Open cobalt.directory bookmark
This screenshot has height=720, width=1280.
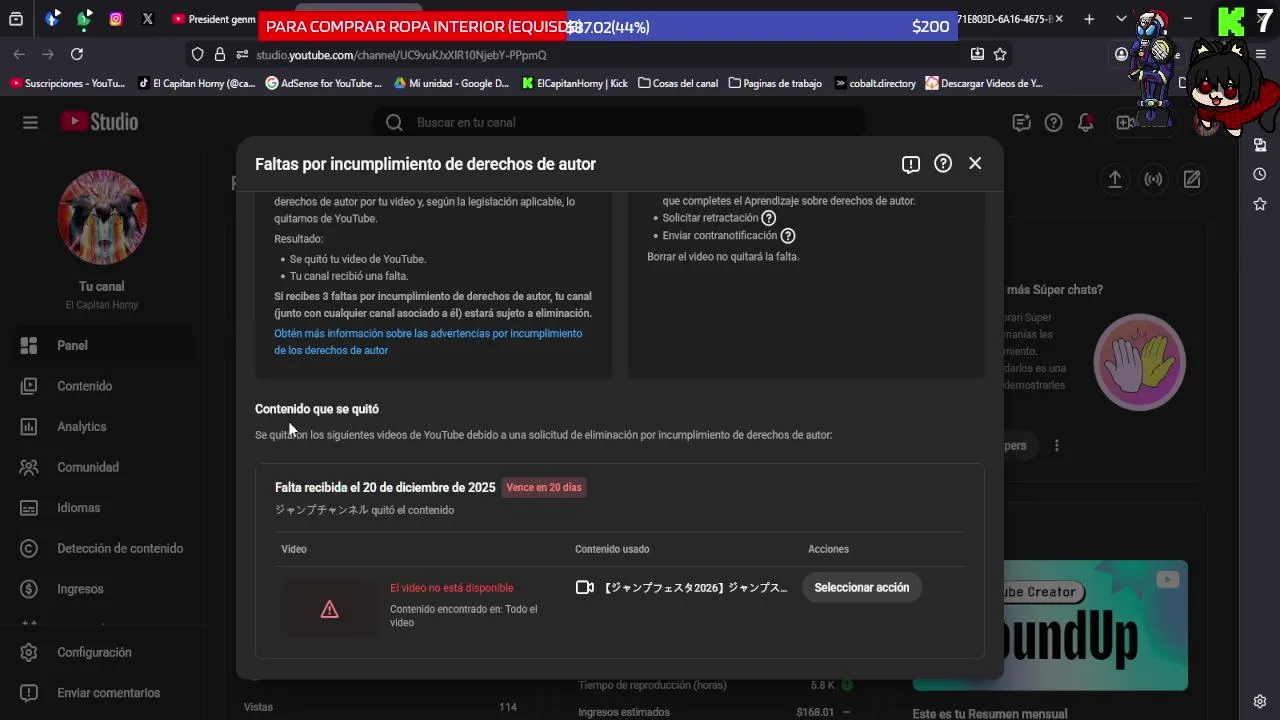(875, 84)
